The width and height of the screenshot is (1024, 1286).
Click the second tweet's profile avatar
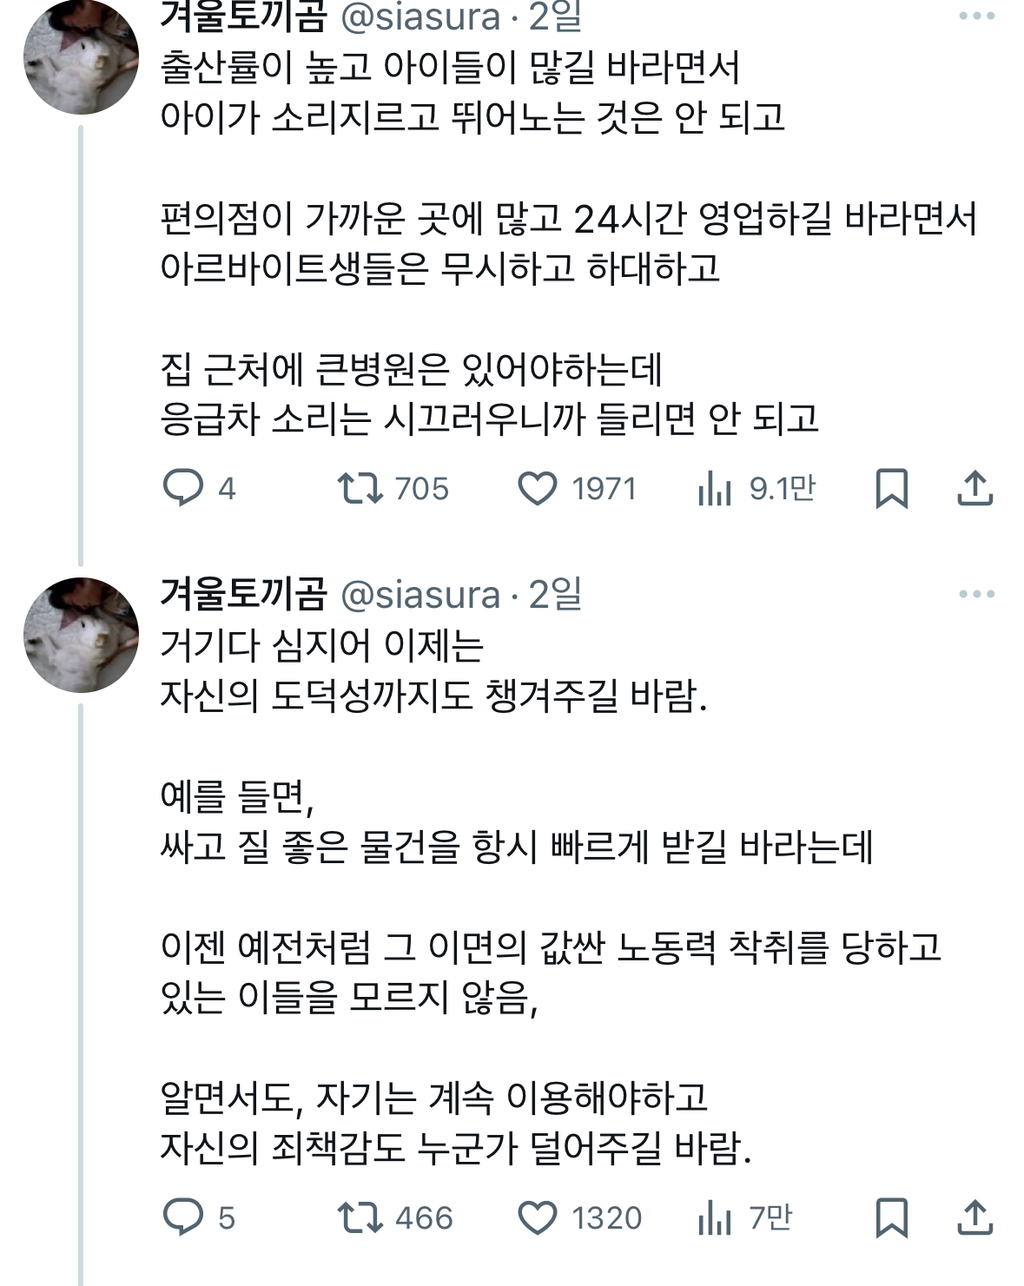(x=81, y=634)
